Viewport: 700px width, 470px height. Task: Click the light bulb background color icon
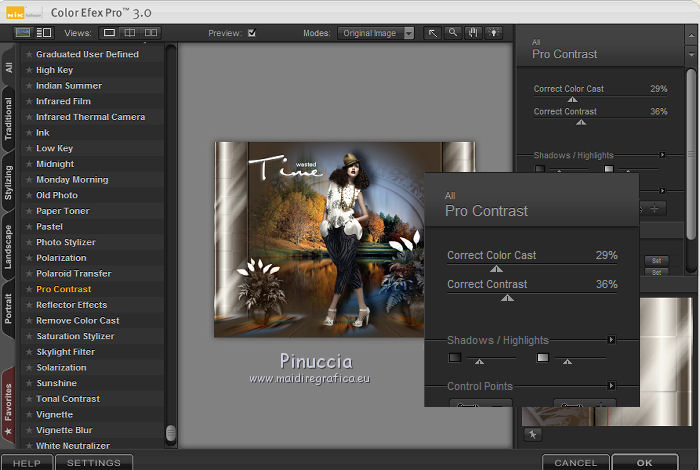[493, 33]
